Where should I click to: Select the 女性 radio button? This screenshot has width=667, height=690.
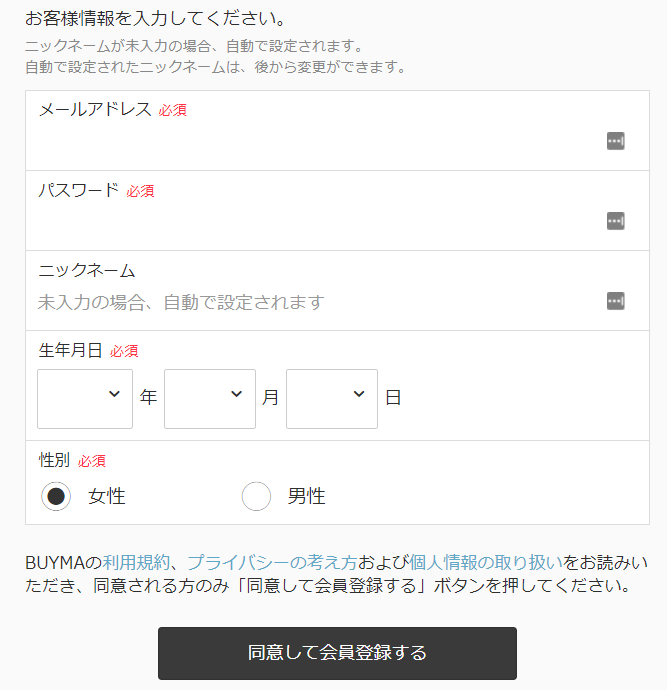(x=56, y=496)
